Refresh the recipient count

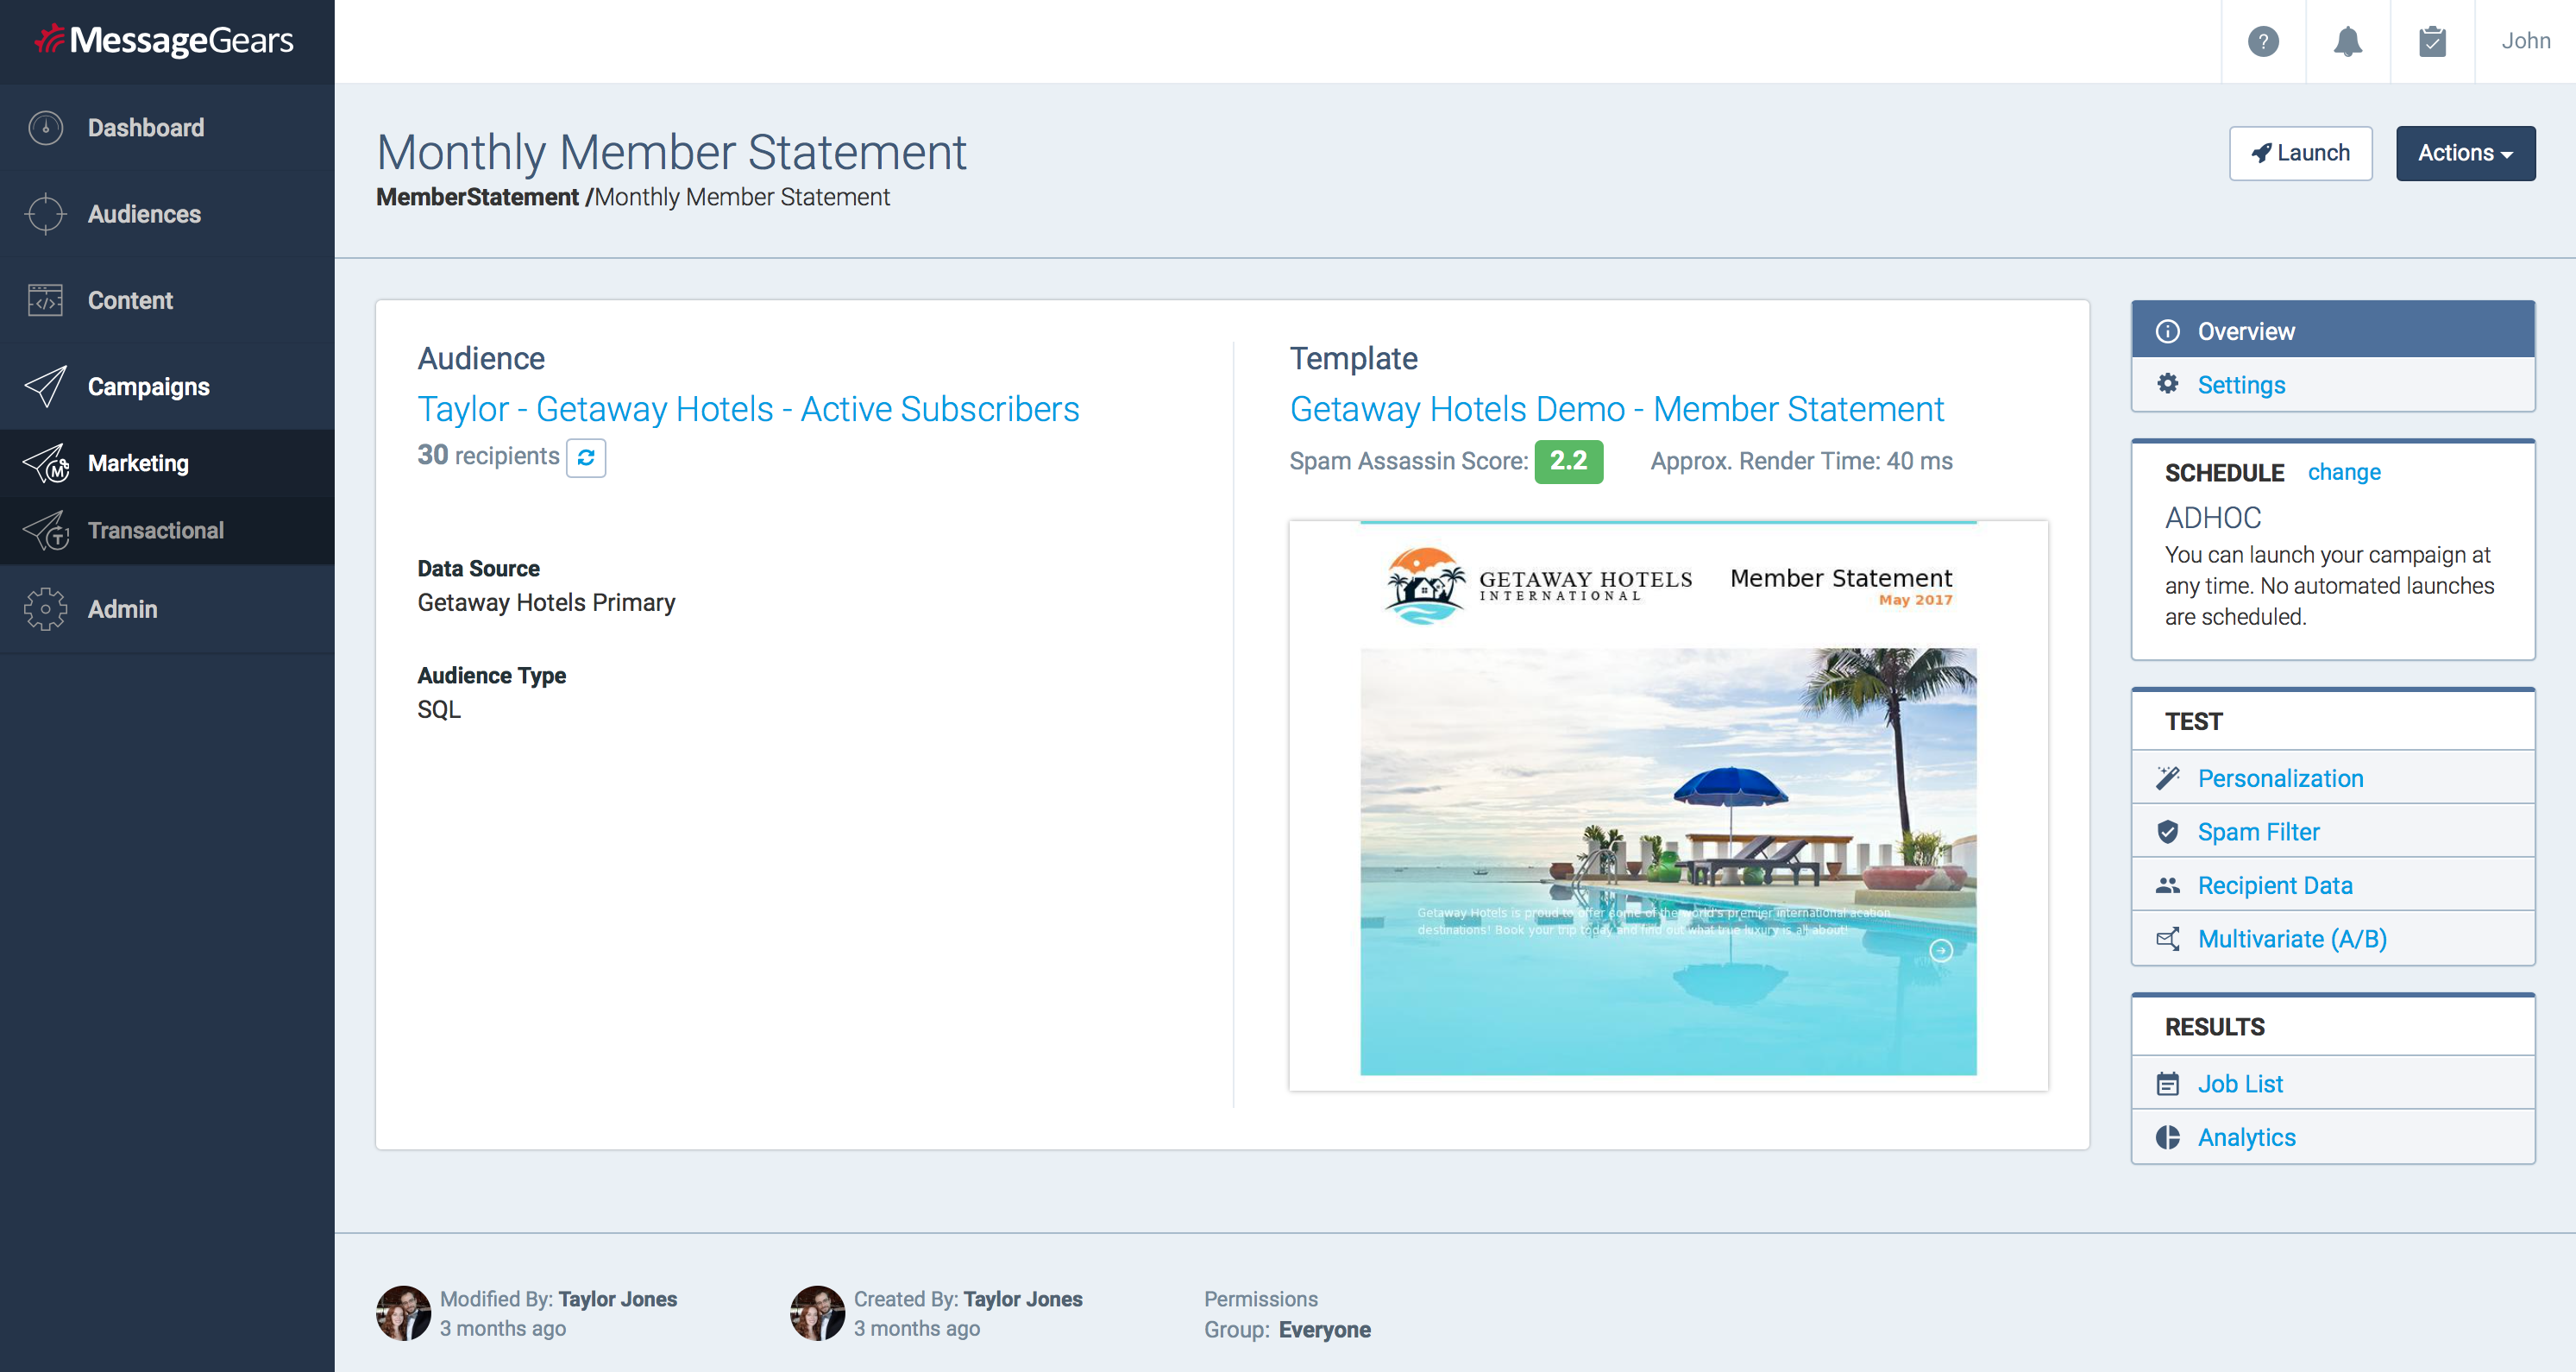tap(586, 458)
